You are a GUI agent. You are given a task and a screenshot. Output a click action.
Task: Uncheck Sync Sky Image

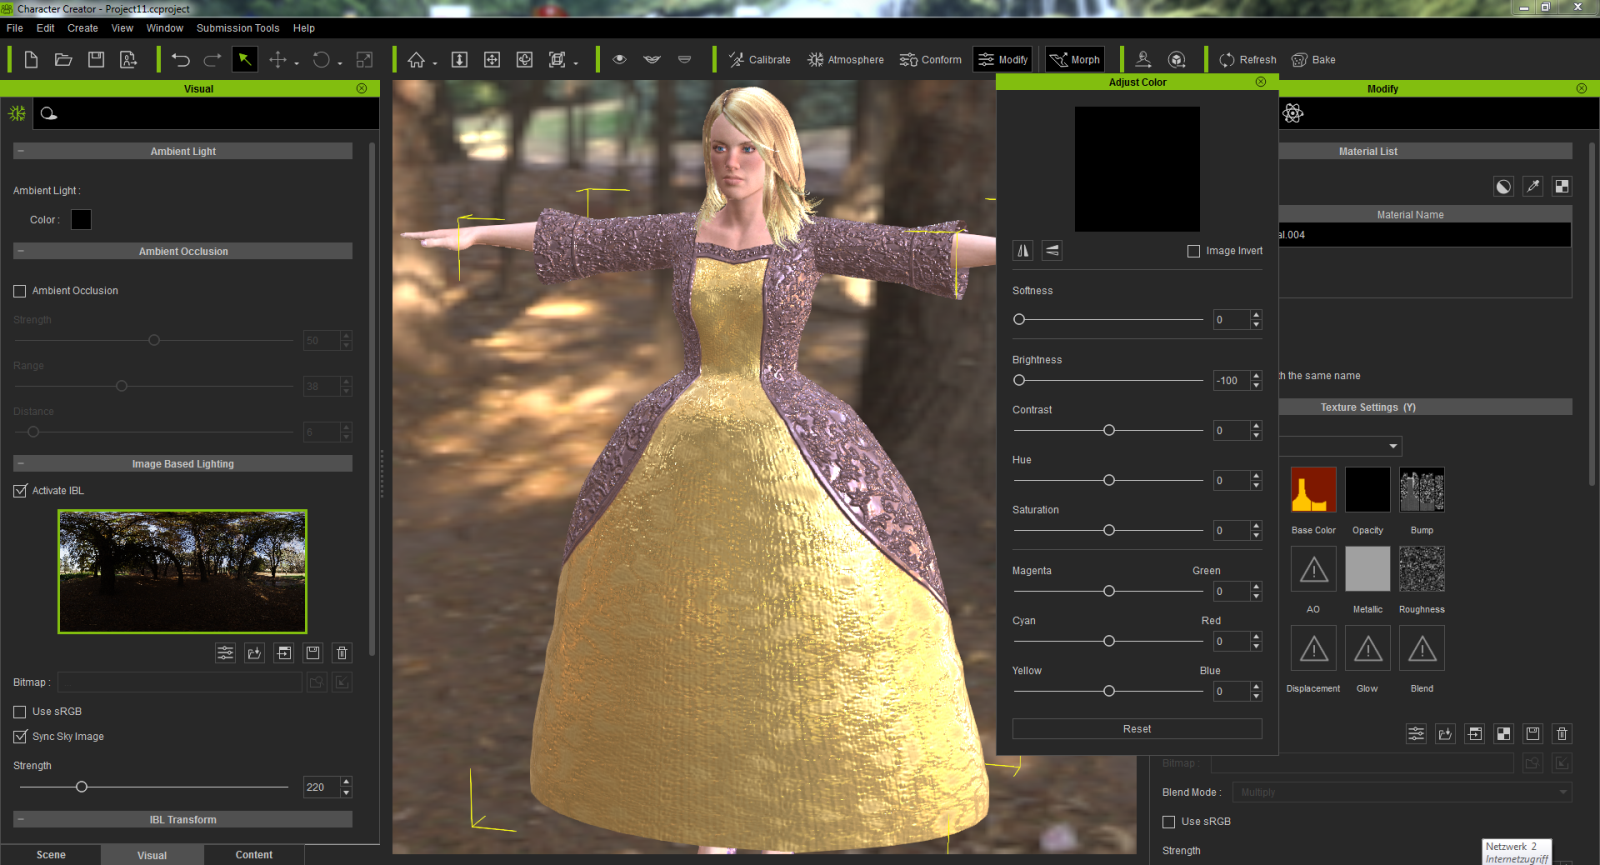click(20, 737)
